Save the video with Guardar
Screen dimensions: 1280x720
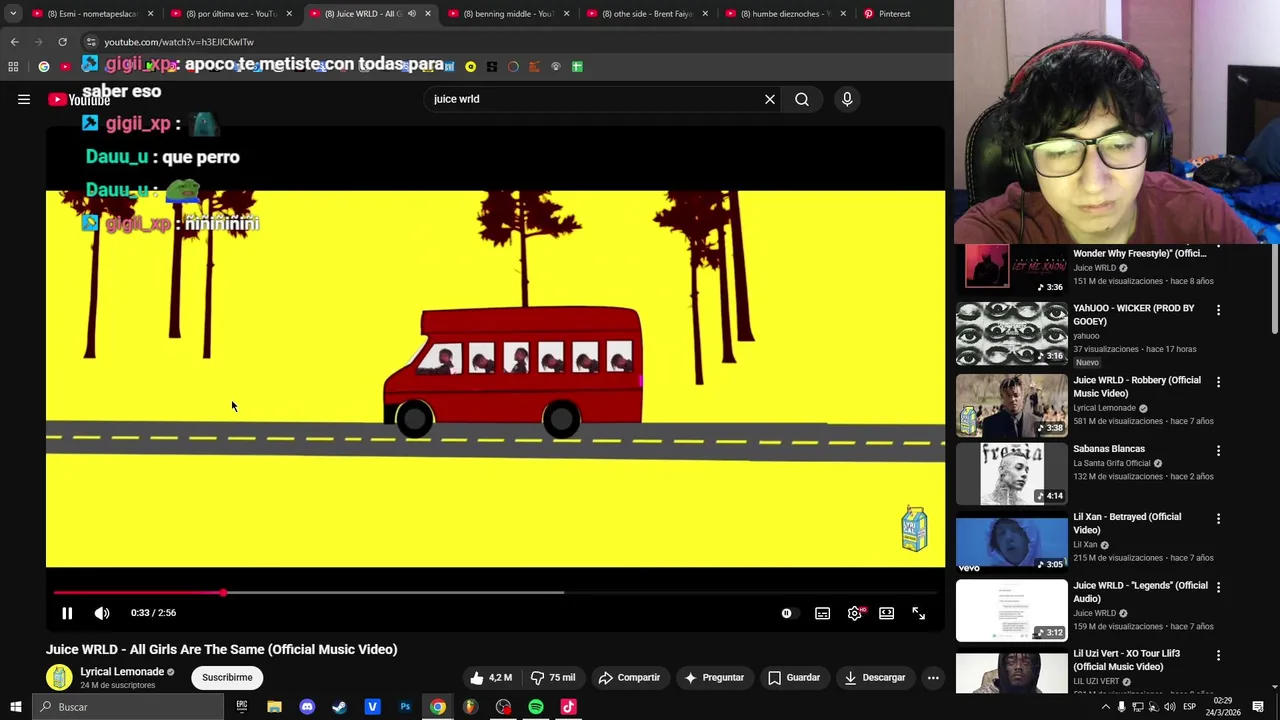(x=794, y=677)
